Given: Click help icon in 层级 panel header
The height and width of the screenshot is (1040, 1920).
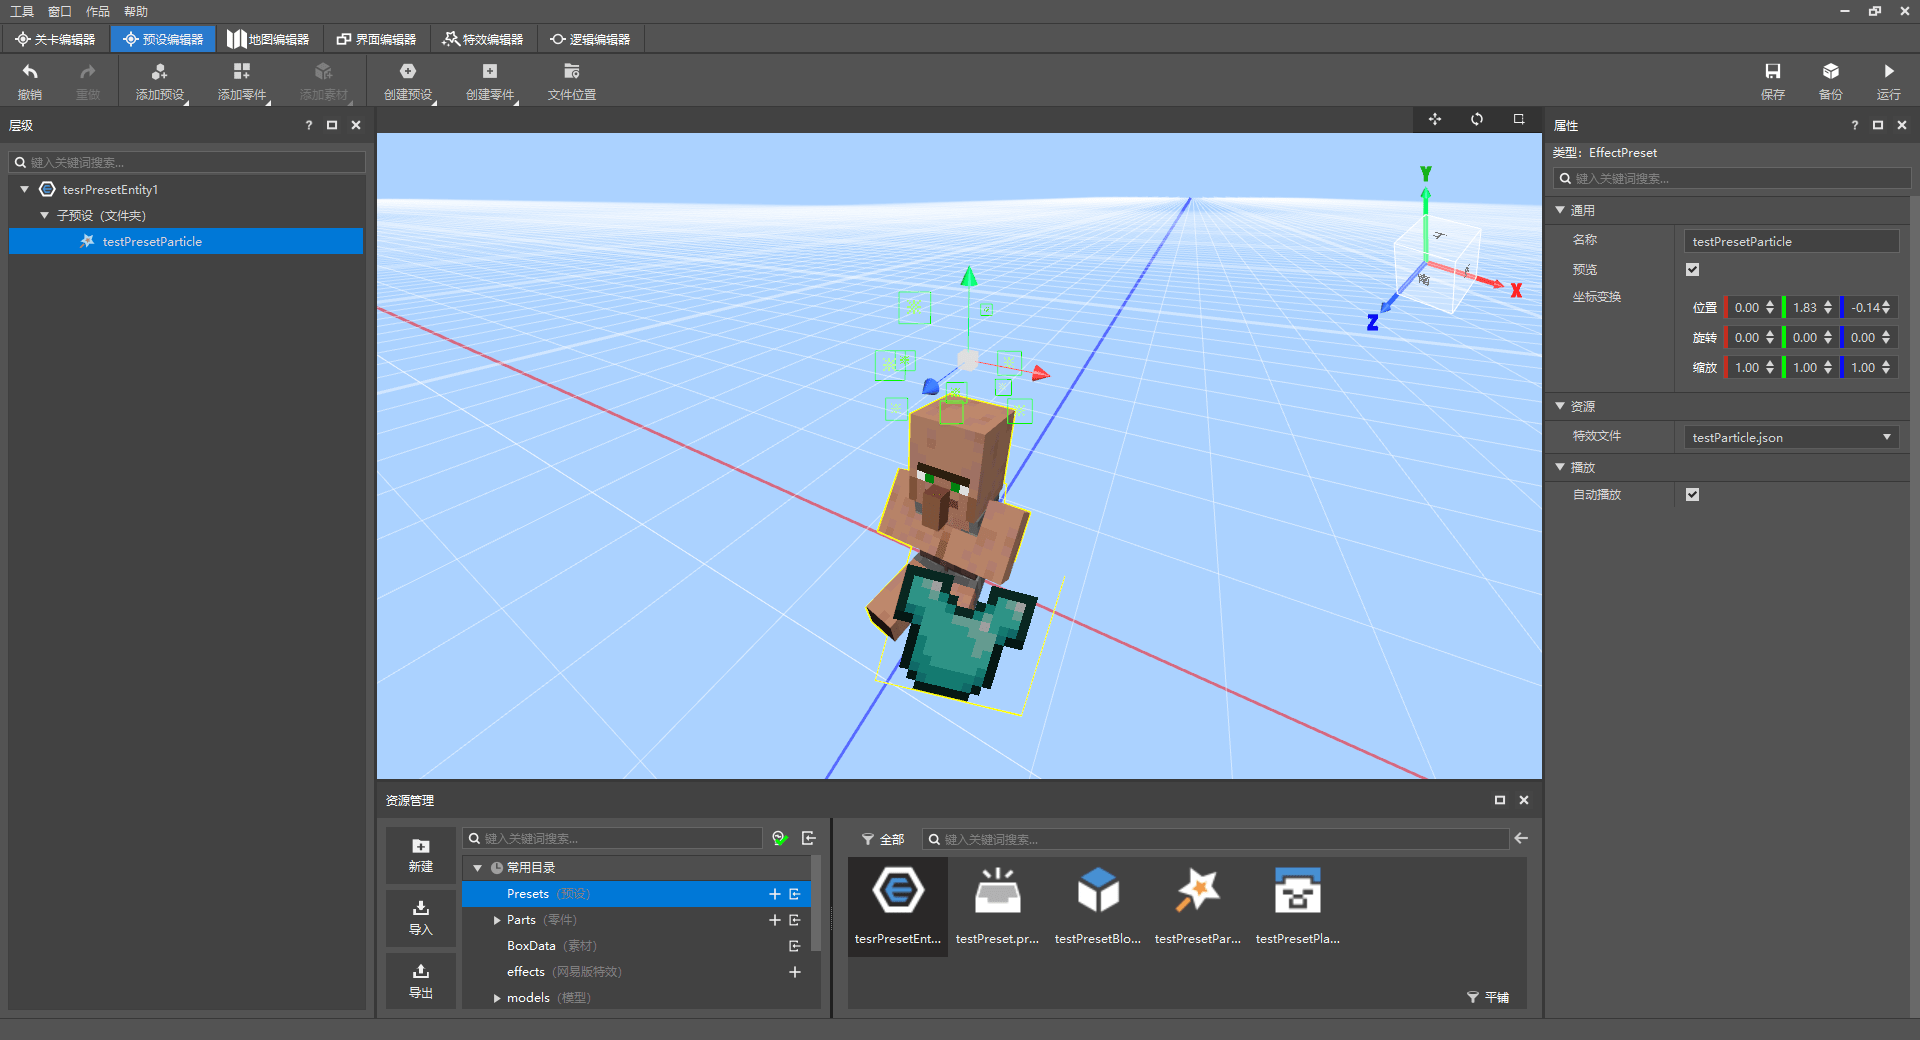Looking at the screenshot, I should (309, 125).
